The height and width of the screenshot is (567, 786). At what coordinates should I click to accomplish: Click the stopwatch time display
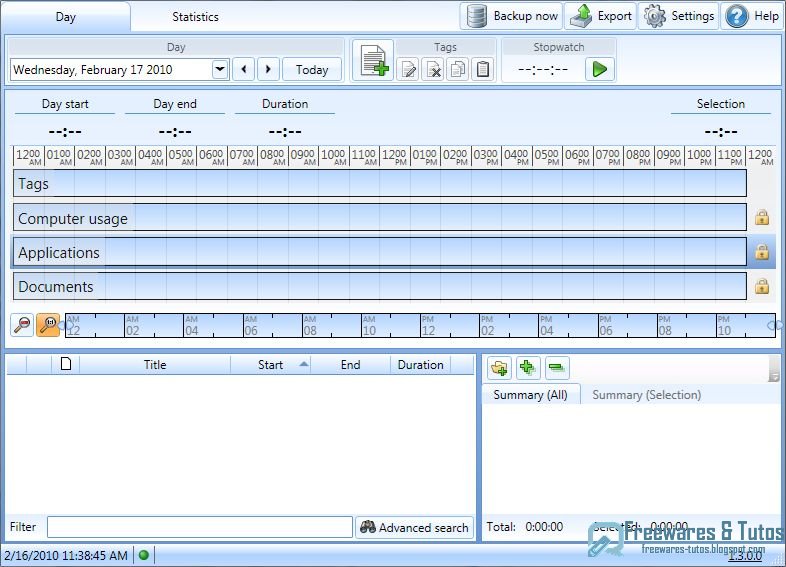click(543, 70)
